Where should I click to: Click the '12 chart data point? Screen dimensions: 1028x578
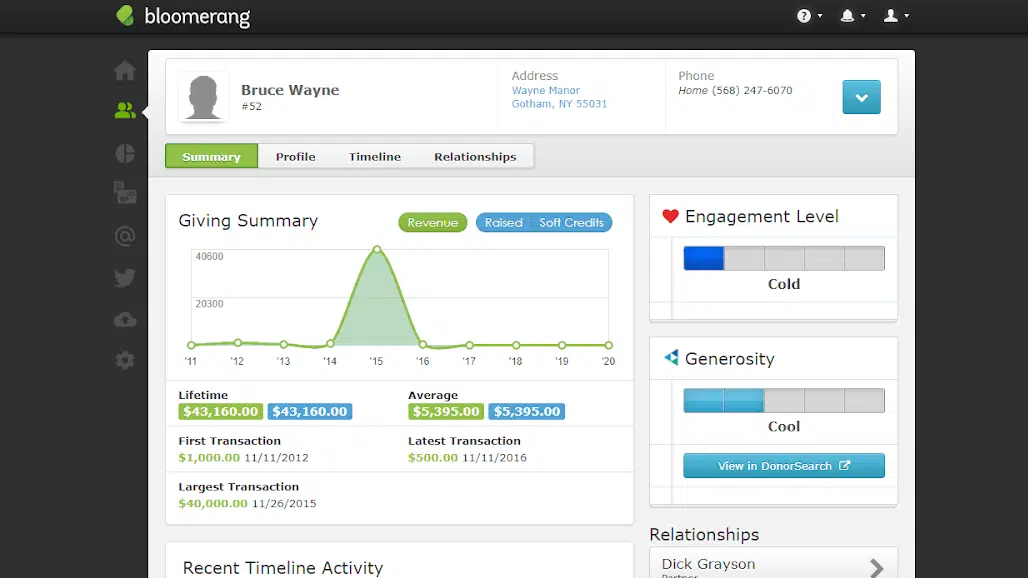coord(238,343)
